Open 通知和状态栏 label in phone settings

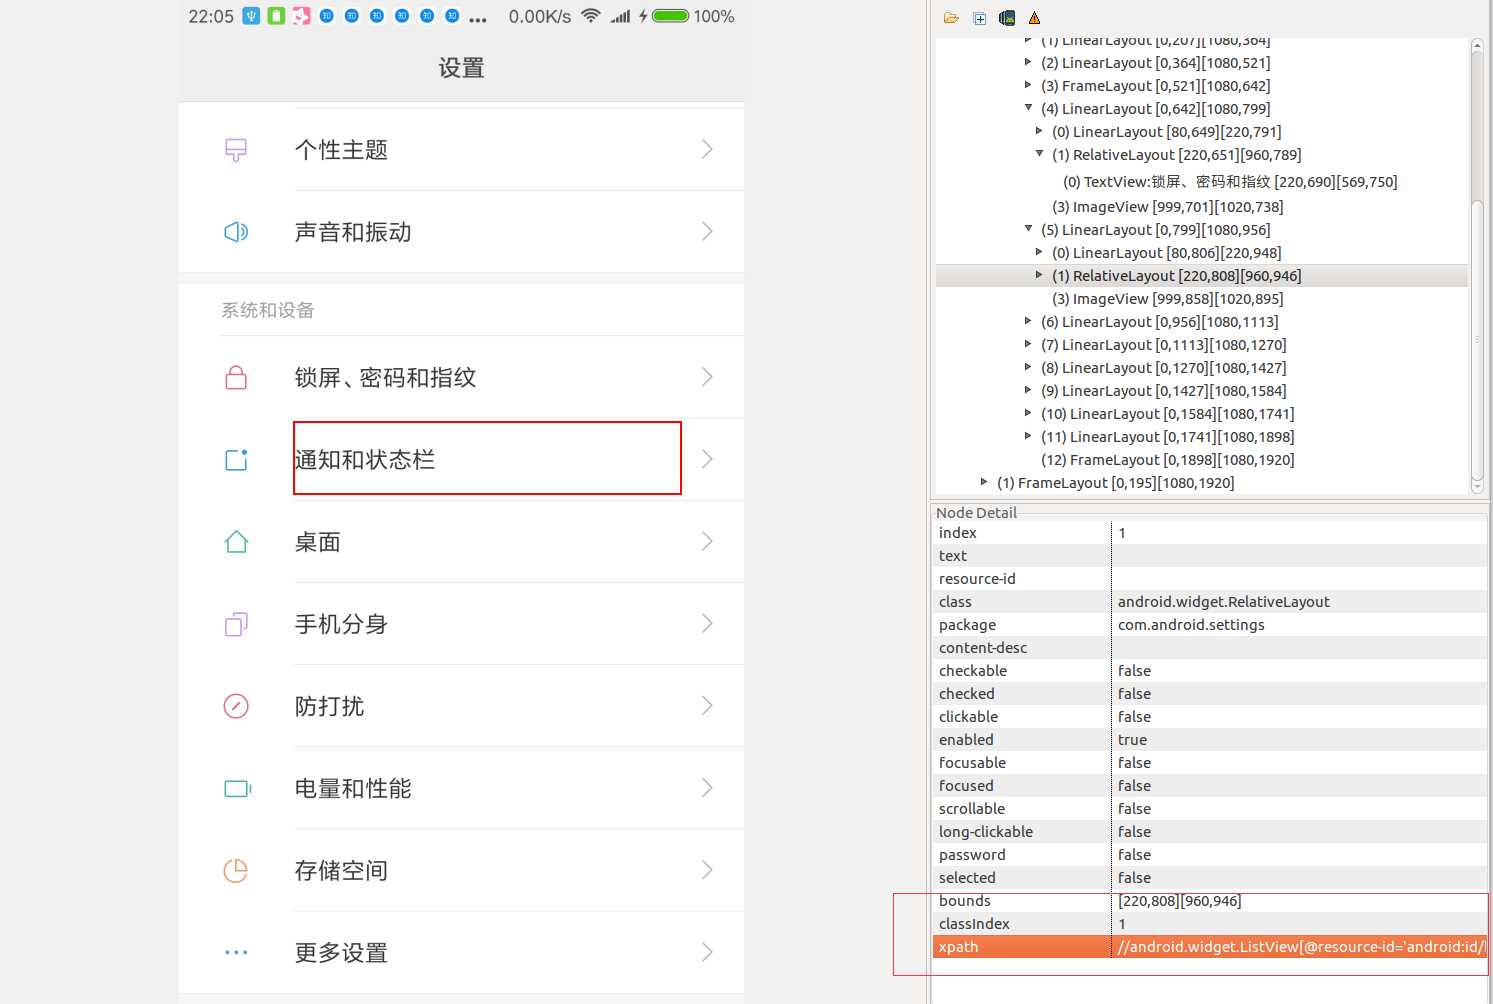coord(365,460)
